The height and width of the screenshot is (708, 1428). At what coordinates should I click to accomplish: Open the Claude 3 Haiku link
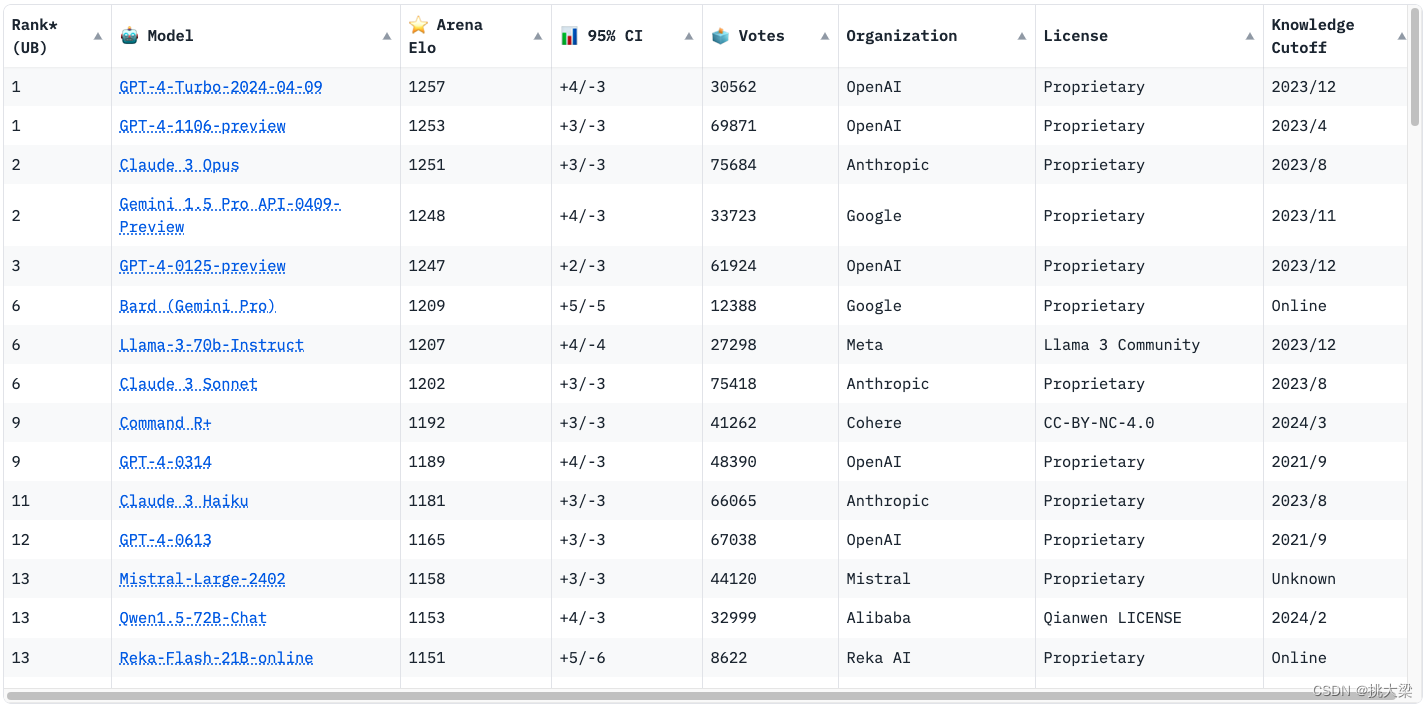(x=184, y=501)
